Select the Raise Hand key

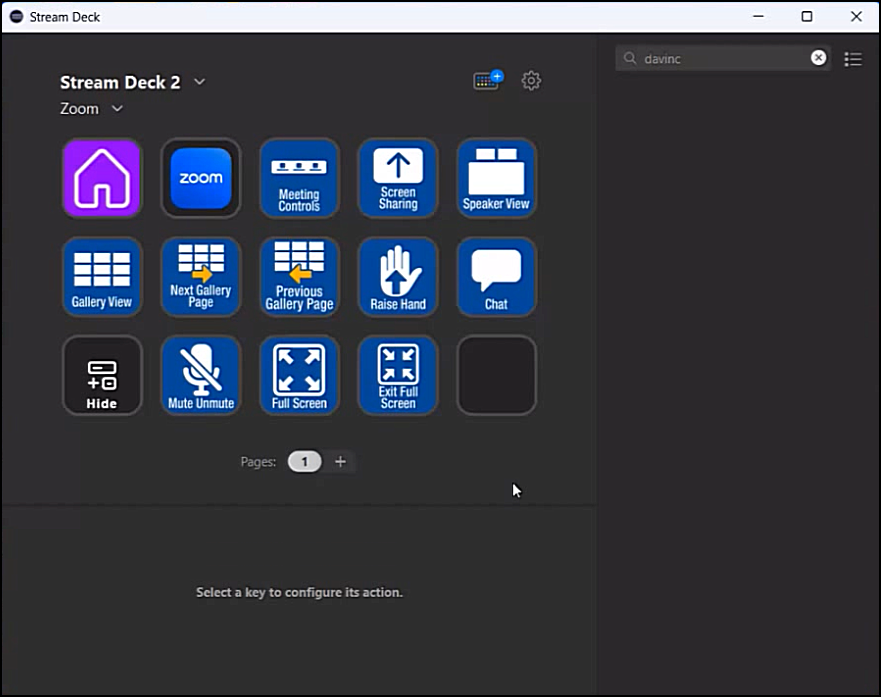[398, 276]
